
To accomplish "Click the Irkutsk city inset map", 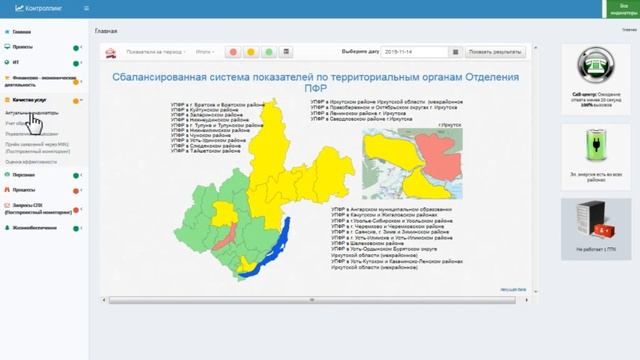I will [412, 164].
